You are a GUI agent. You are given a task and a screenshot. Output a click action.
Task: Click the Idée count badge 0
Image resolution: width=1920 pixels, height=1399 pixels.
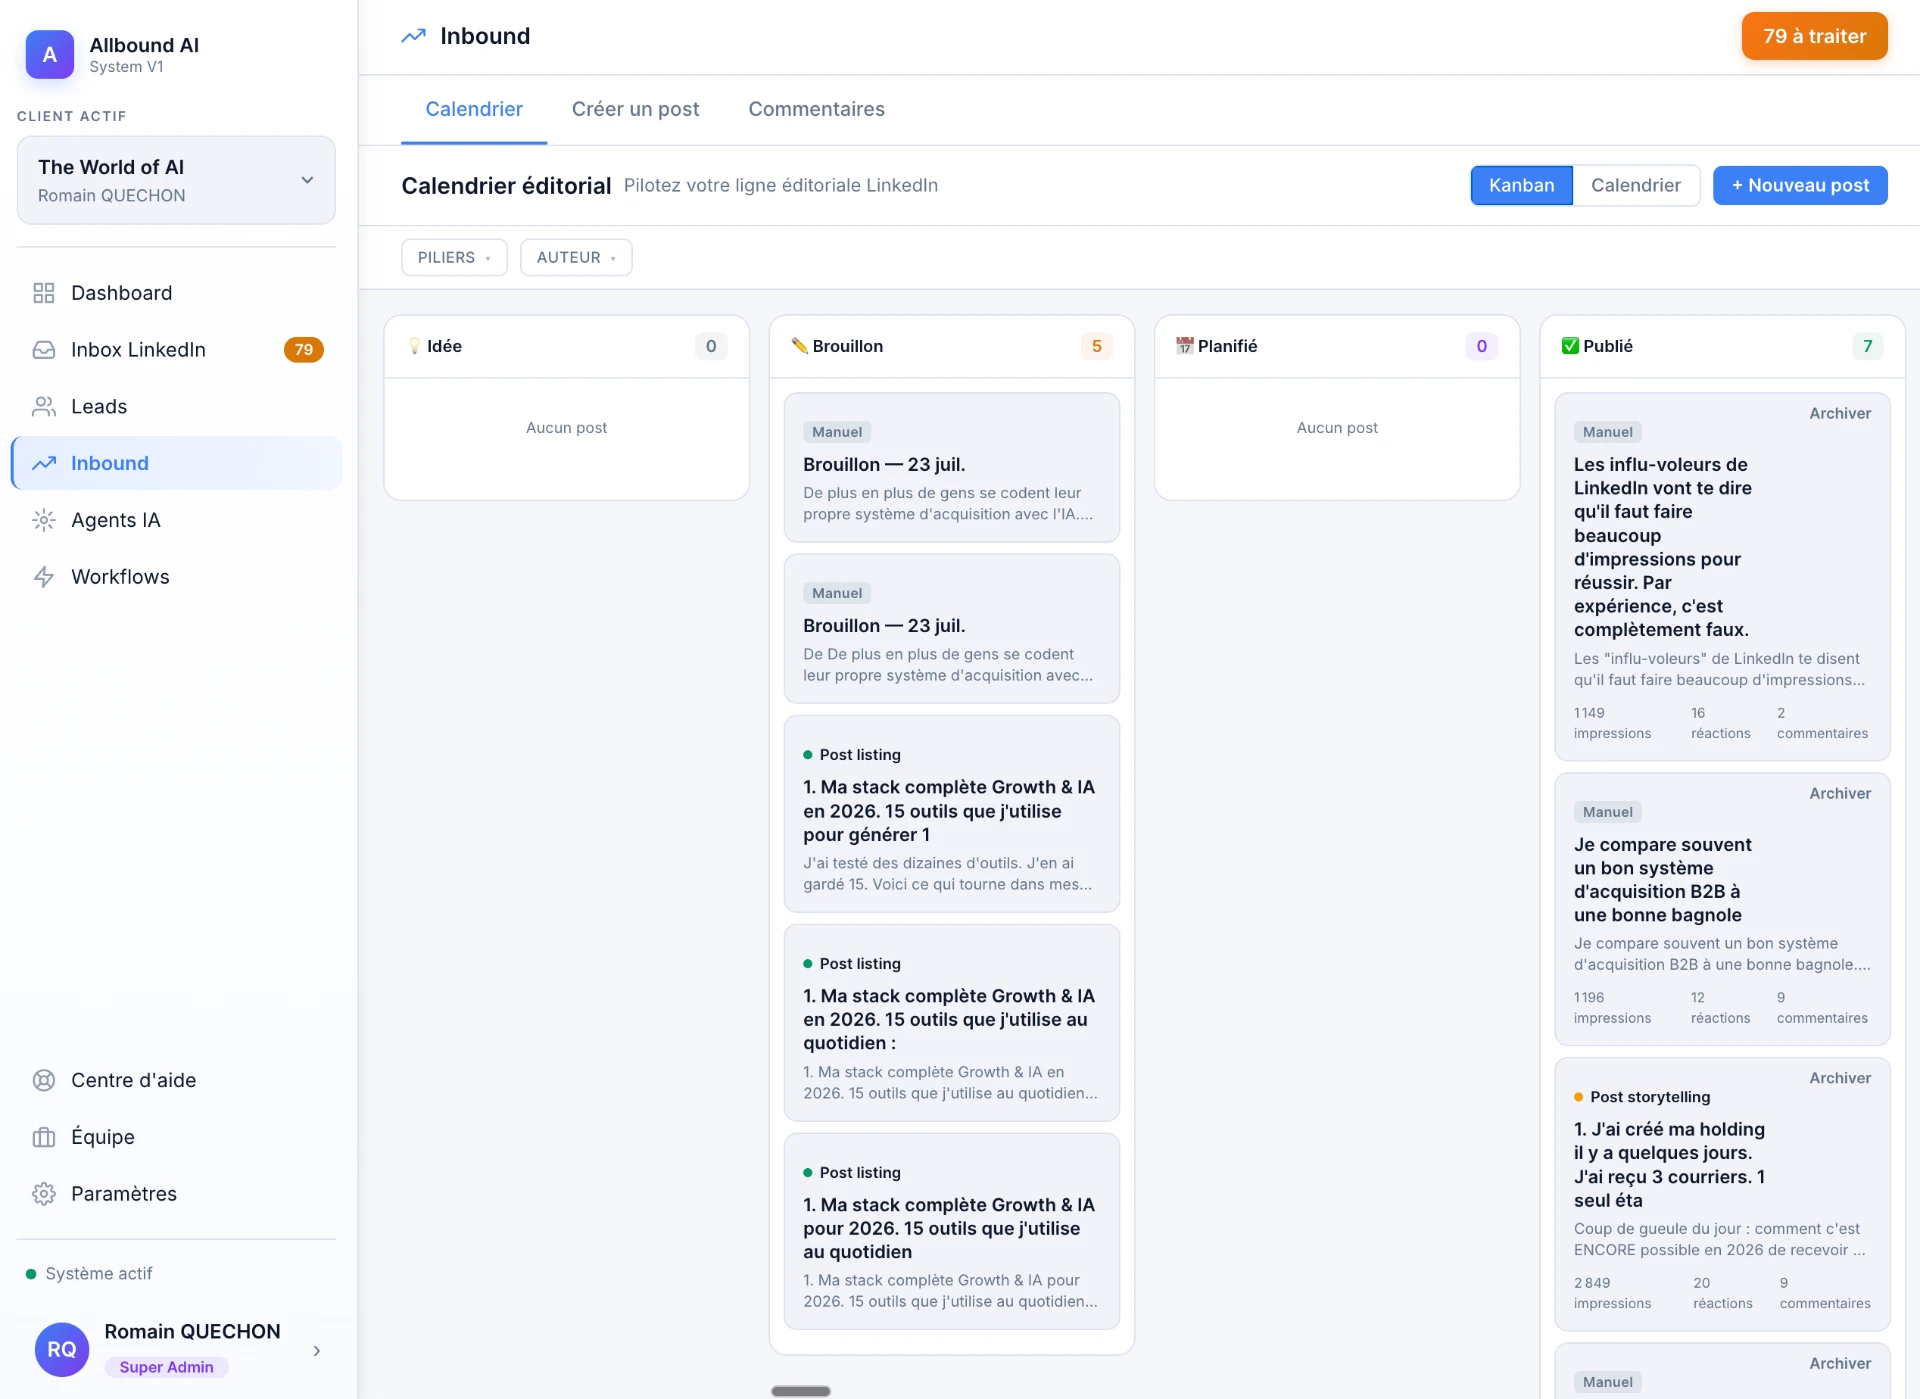click(x=711, y=346)
